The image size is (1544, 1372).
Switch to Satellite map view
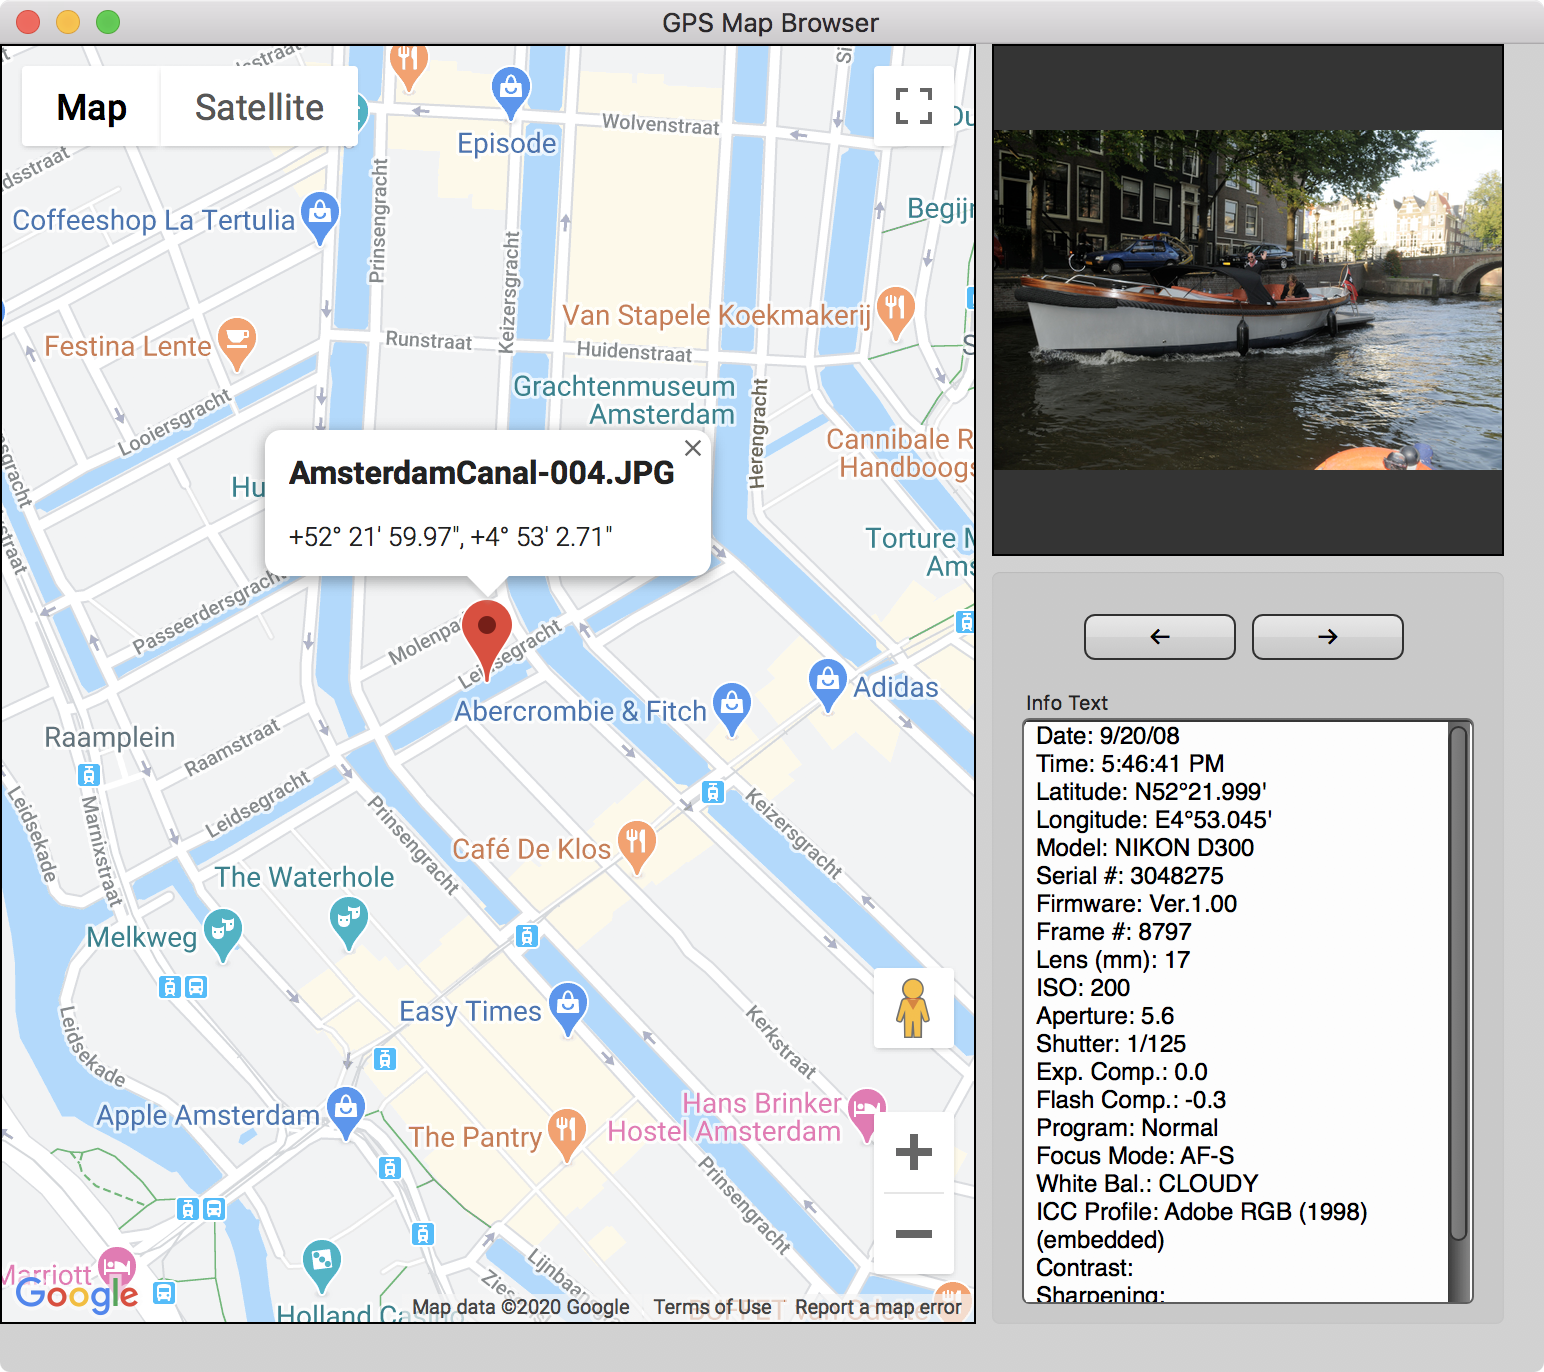(259, 107)
